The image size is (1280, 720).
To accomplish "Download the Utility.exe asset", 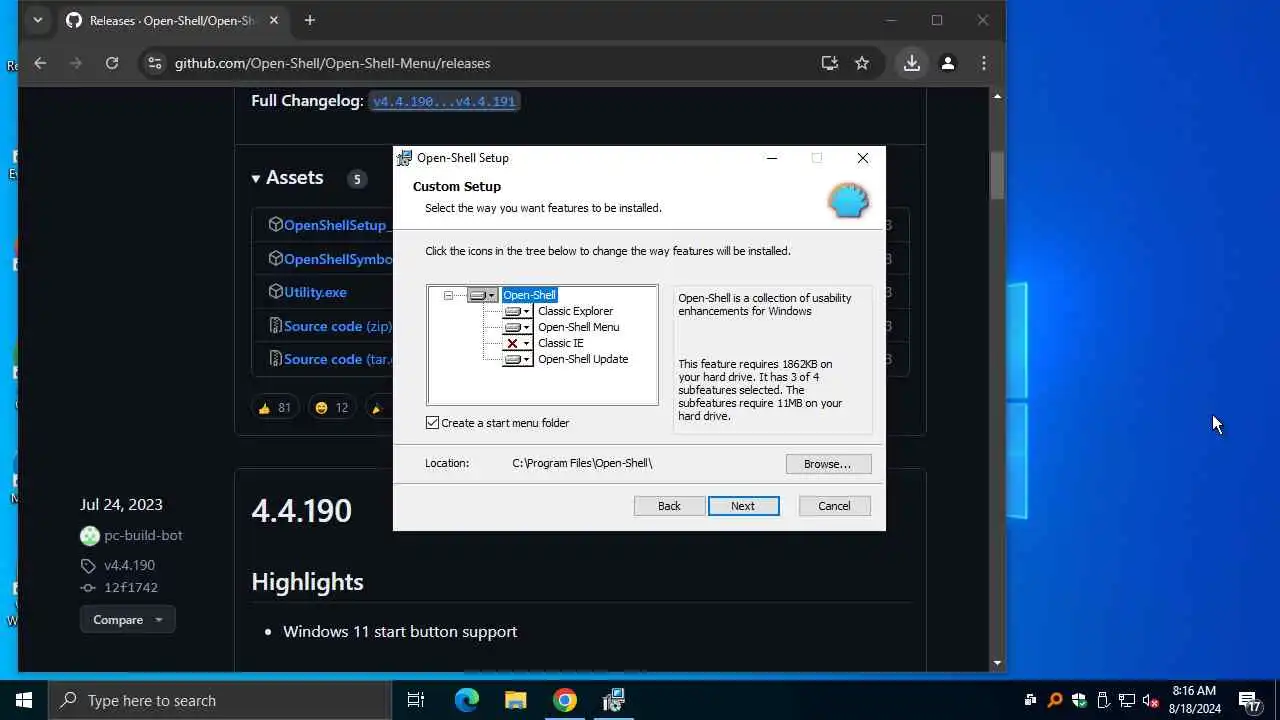I will (x=315, y=292).
